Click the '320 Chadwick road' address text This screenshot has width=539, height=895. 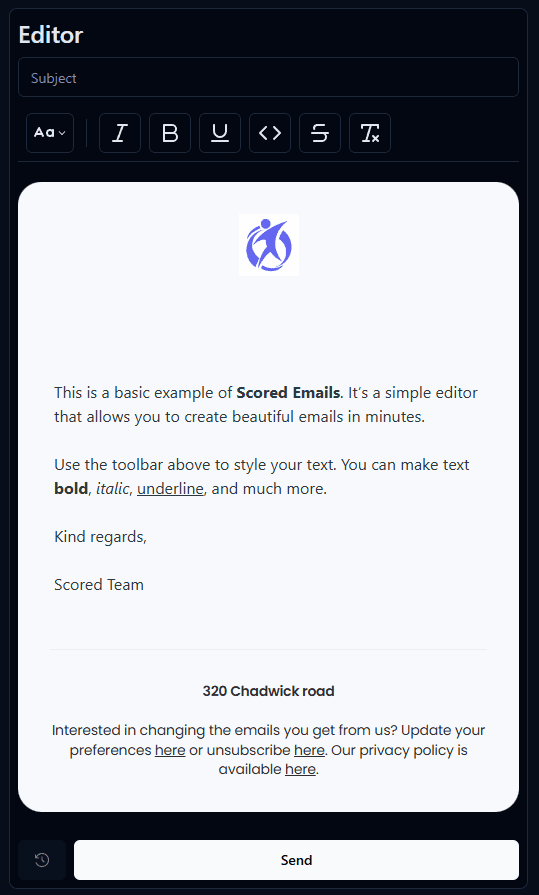pos(268,691)
